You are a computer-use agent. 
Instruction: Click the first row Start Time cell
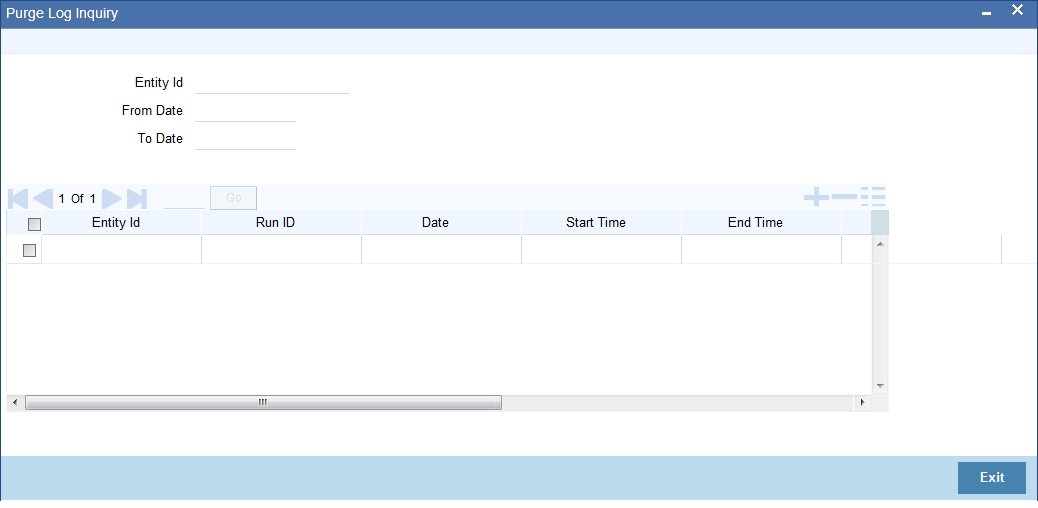pos(602,250)
